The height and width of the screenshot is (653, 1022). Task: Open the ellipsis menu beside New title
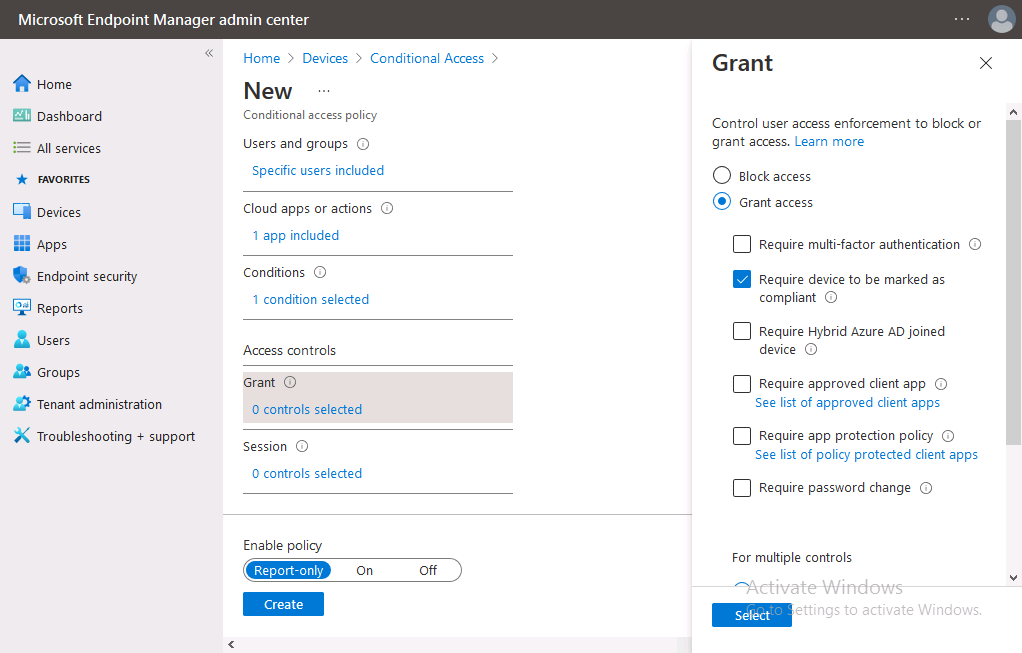click(324, 91)
